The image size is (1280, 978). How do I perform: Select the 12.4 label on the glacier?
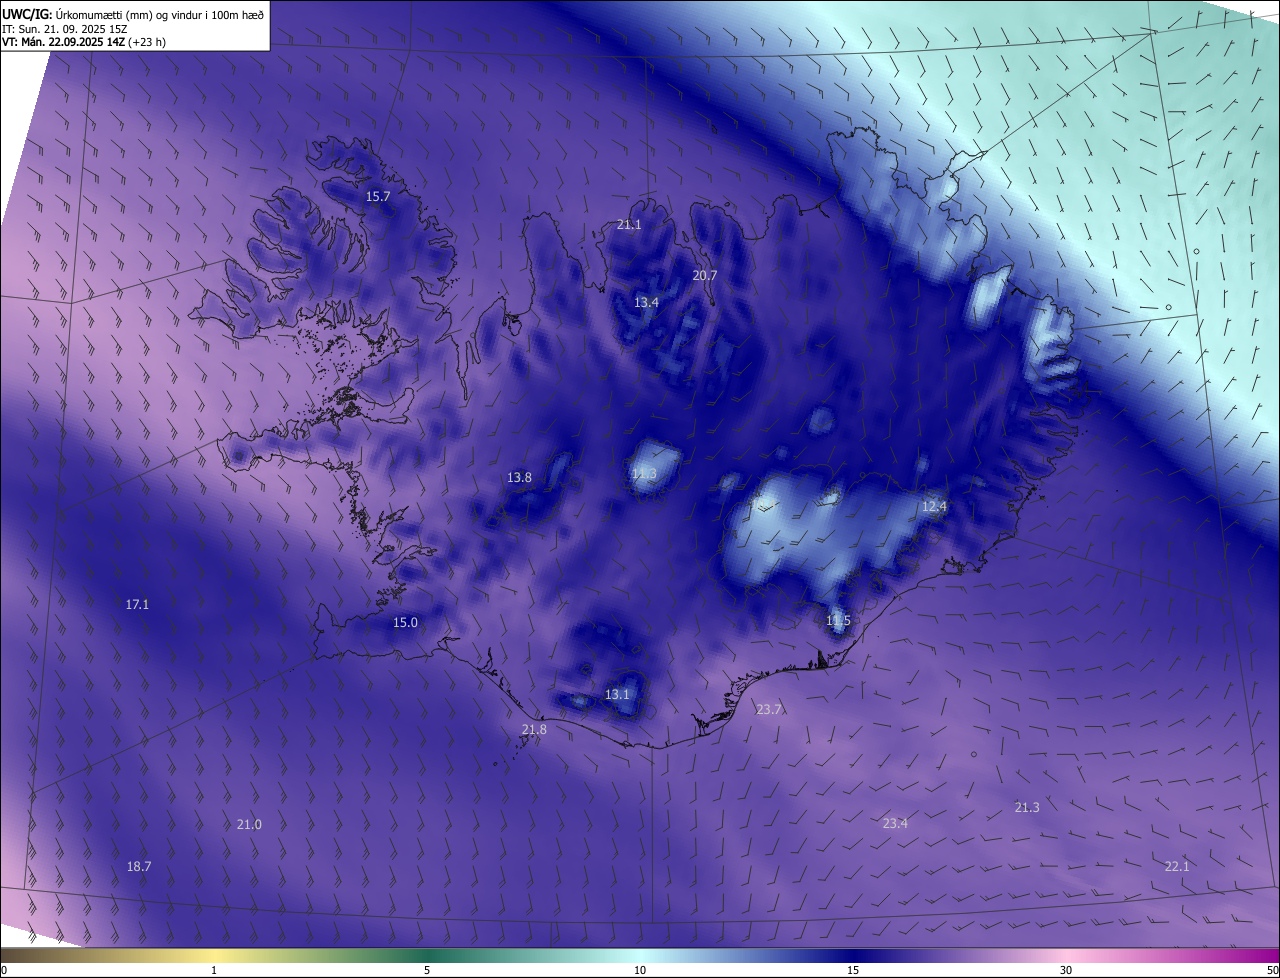[x=934, y=507]
